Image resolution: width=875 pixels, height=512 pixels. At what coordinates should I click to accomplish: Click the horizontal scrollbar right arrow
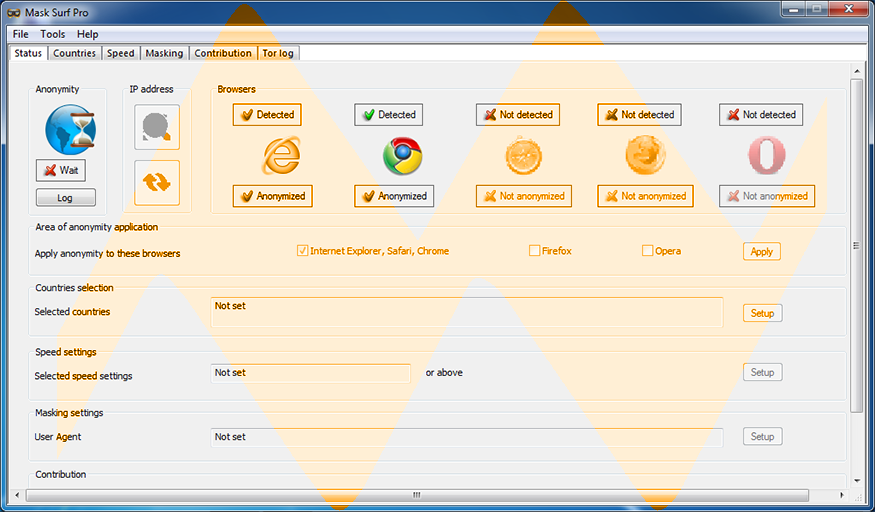point(842,495)
